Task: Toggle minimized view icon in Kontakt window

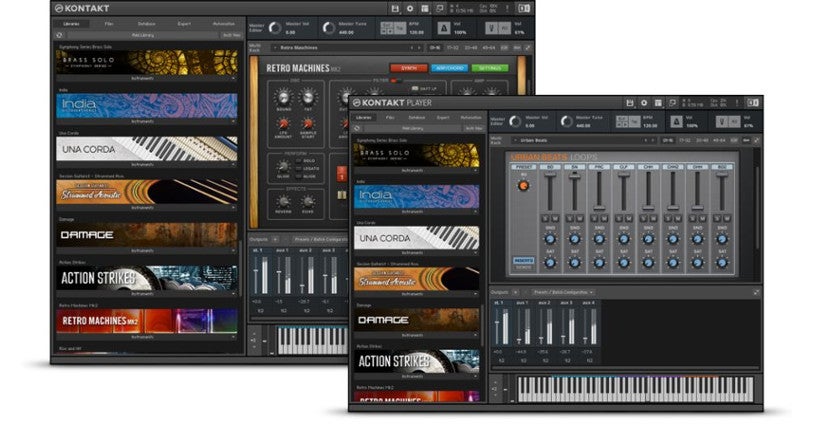Action: 440,8
